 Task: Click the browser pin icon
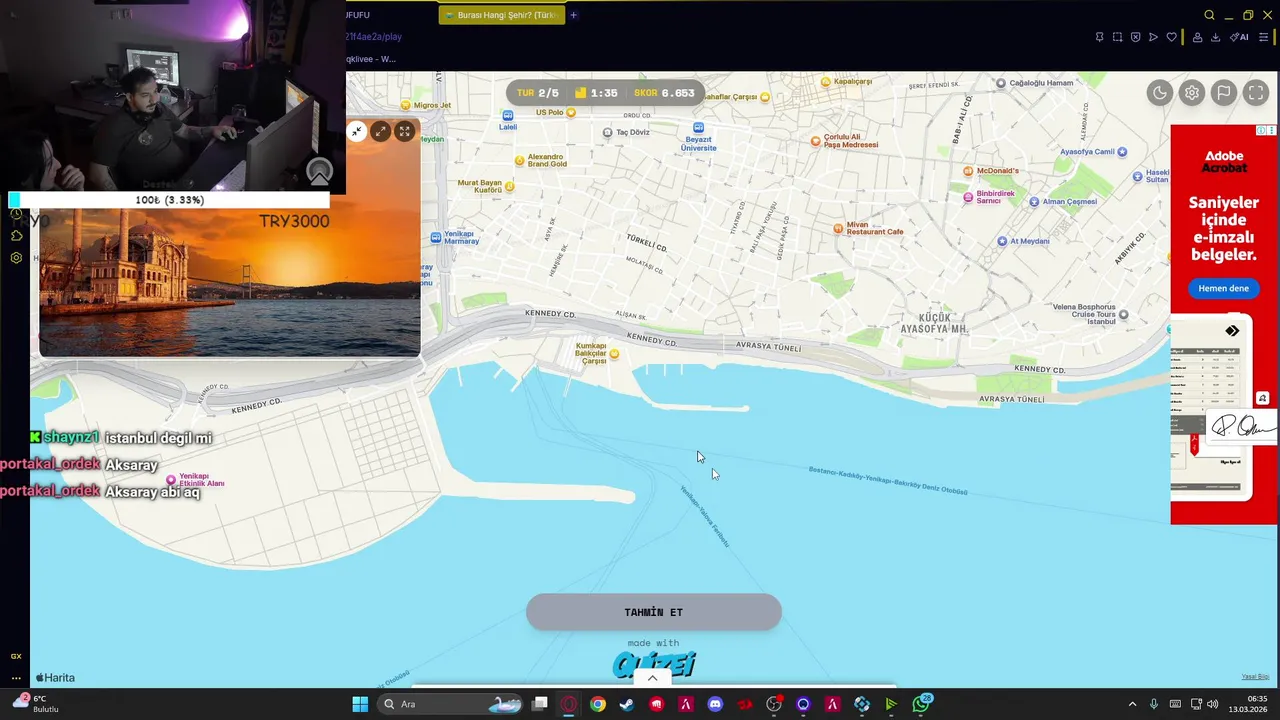click(1099, 37)
